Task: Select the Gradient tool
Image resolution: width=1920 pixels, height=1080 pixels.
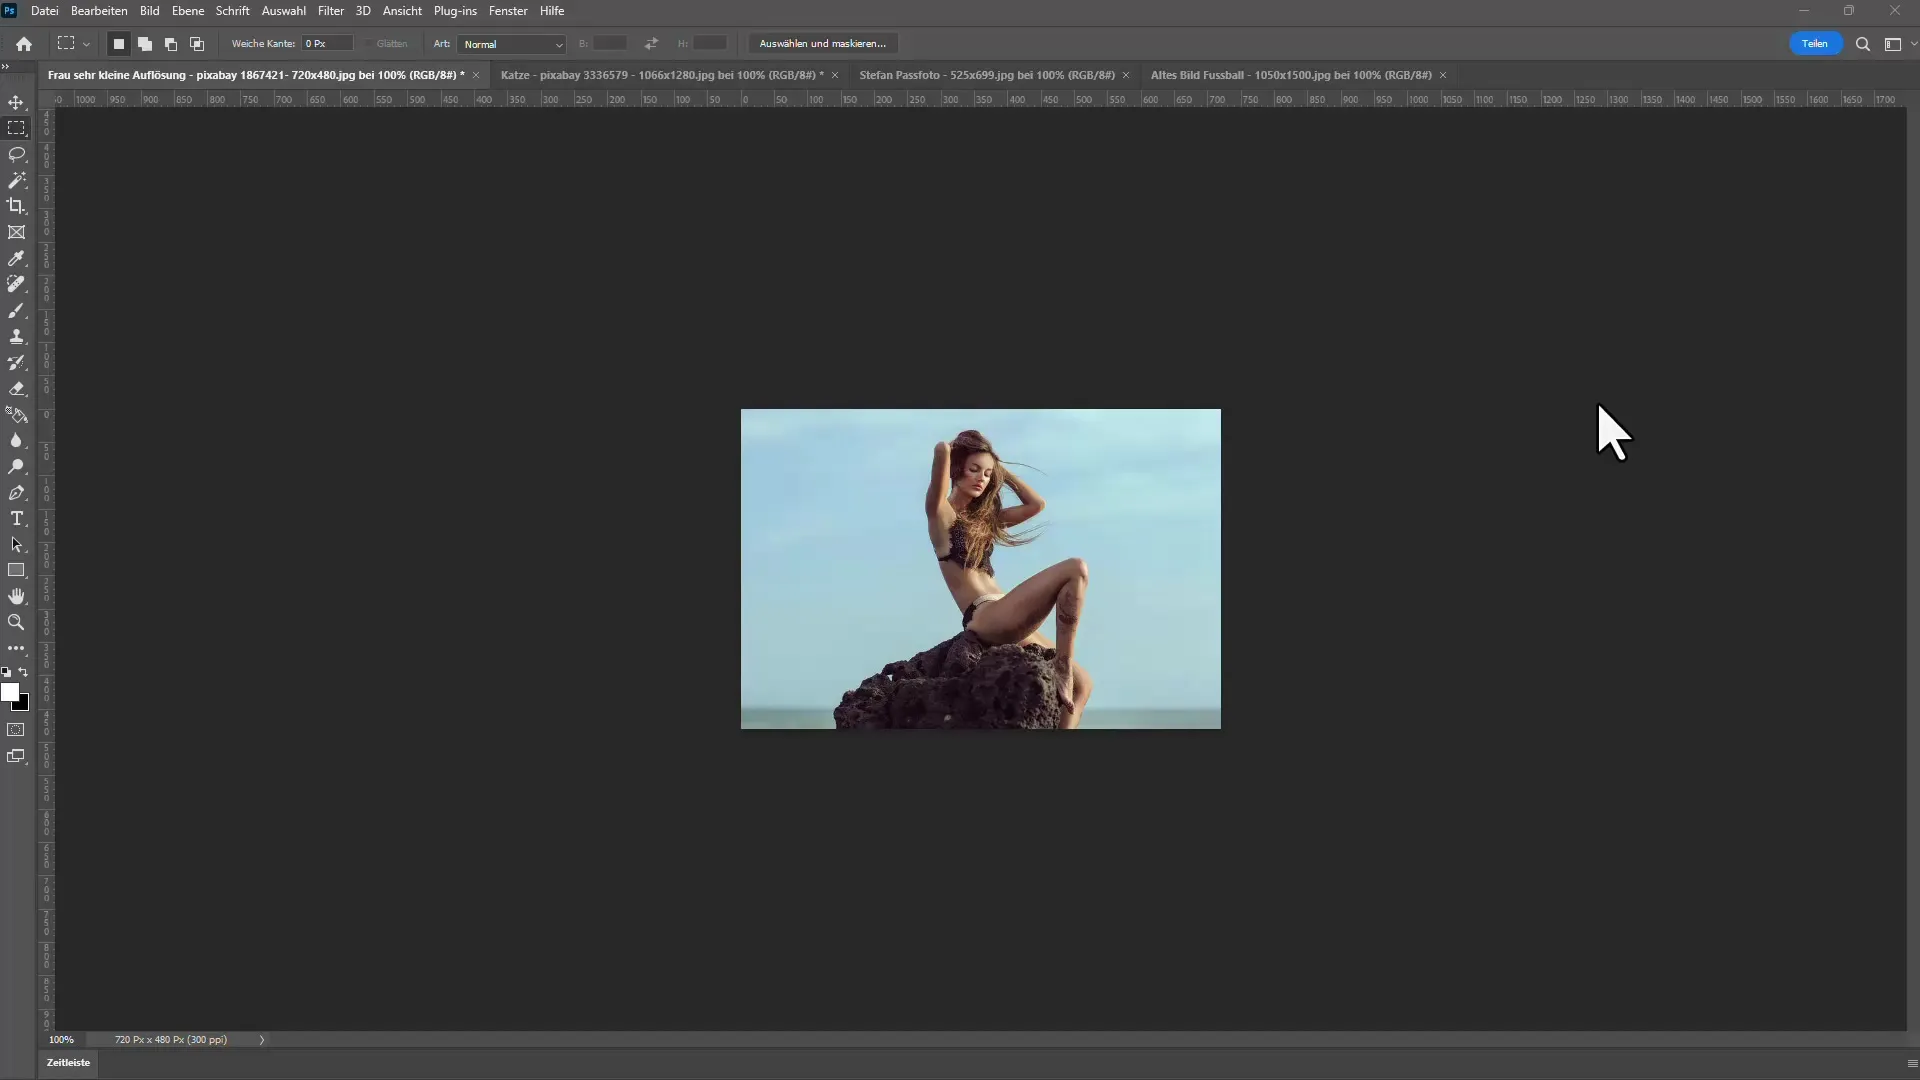Action: 18,415
